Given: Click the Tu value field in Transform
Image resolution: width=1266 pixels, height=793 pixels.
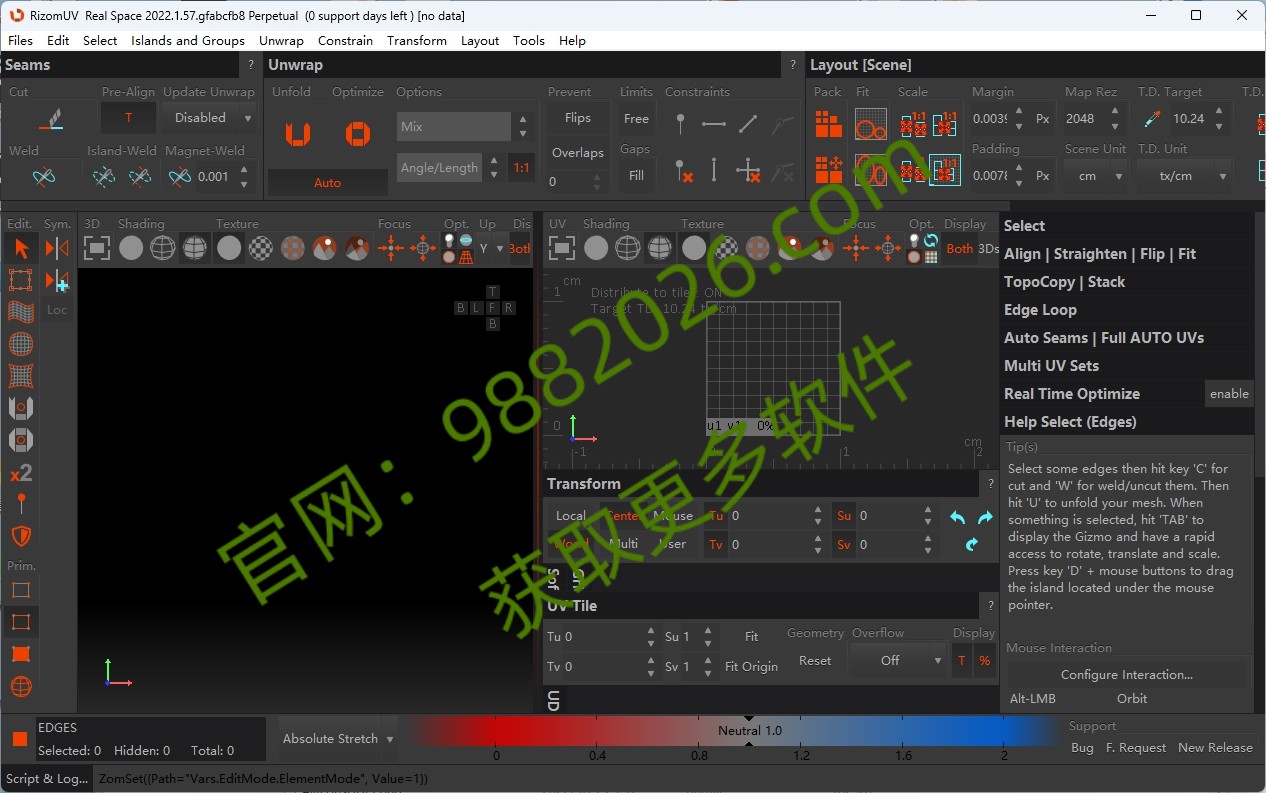Looking at the screenshot, I should (770, 516).
